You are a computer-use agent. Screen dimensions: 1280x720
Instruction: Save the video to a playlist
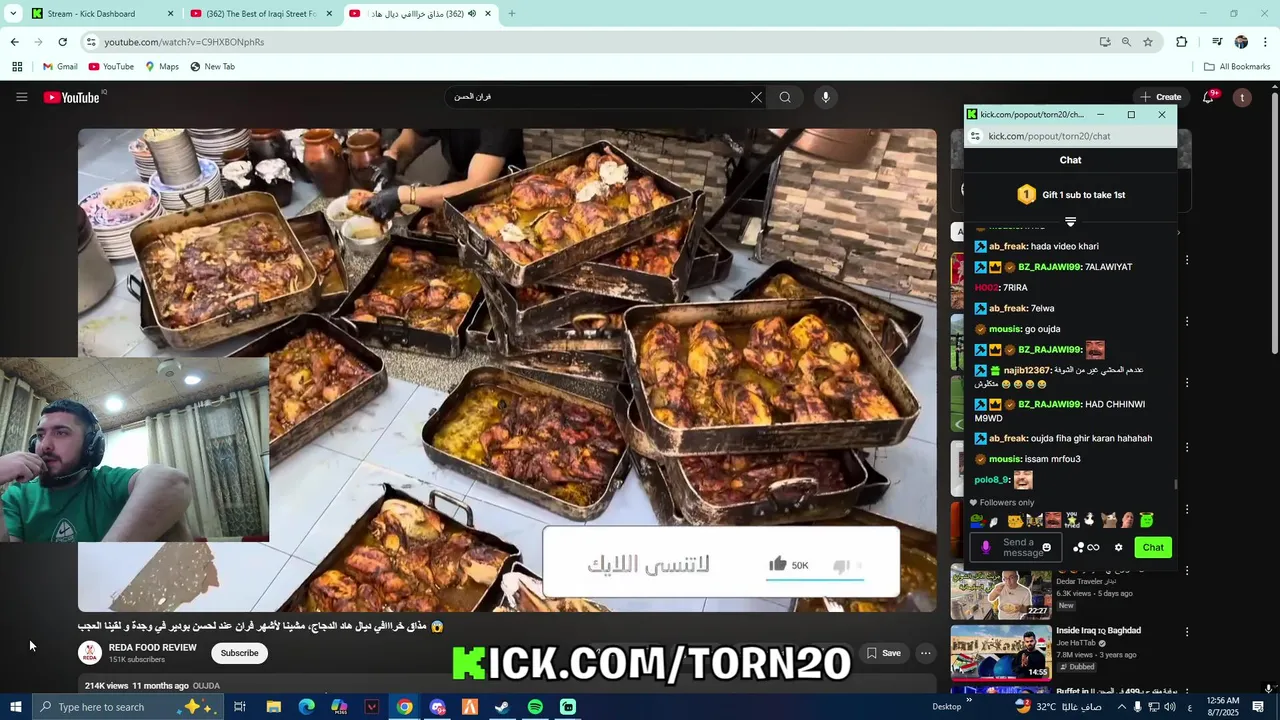[x=883, y=653]
